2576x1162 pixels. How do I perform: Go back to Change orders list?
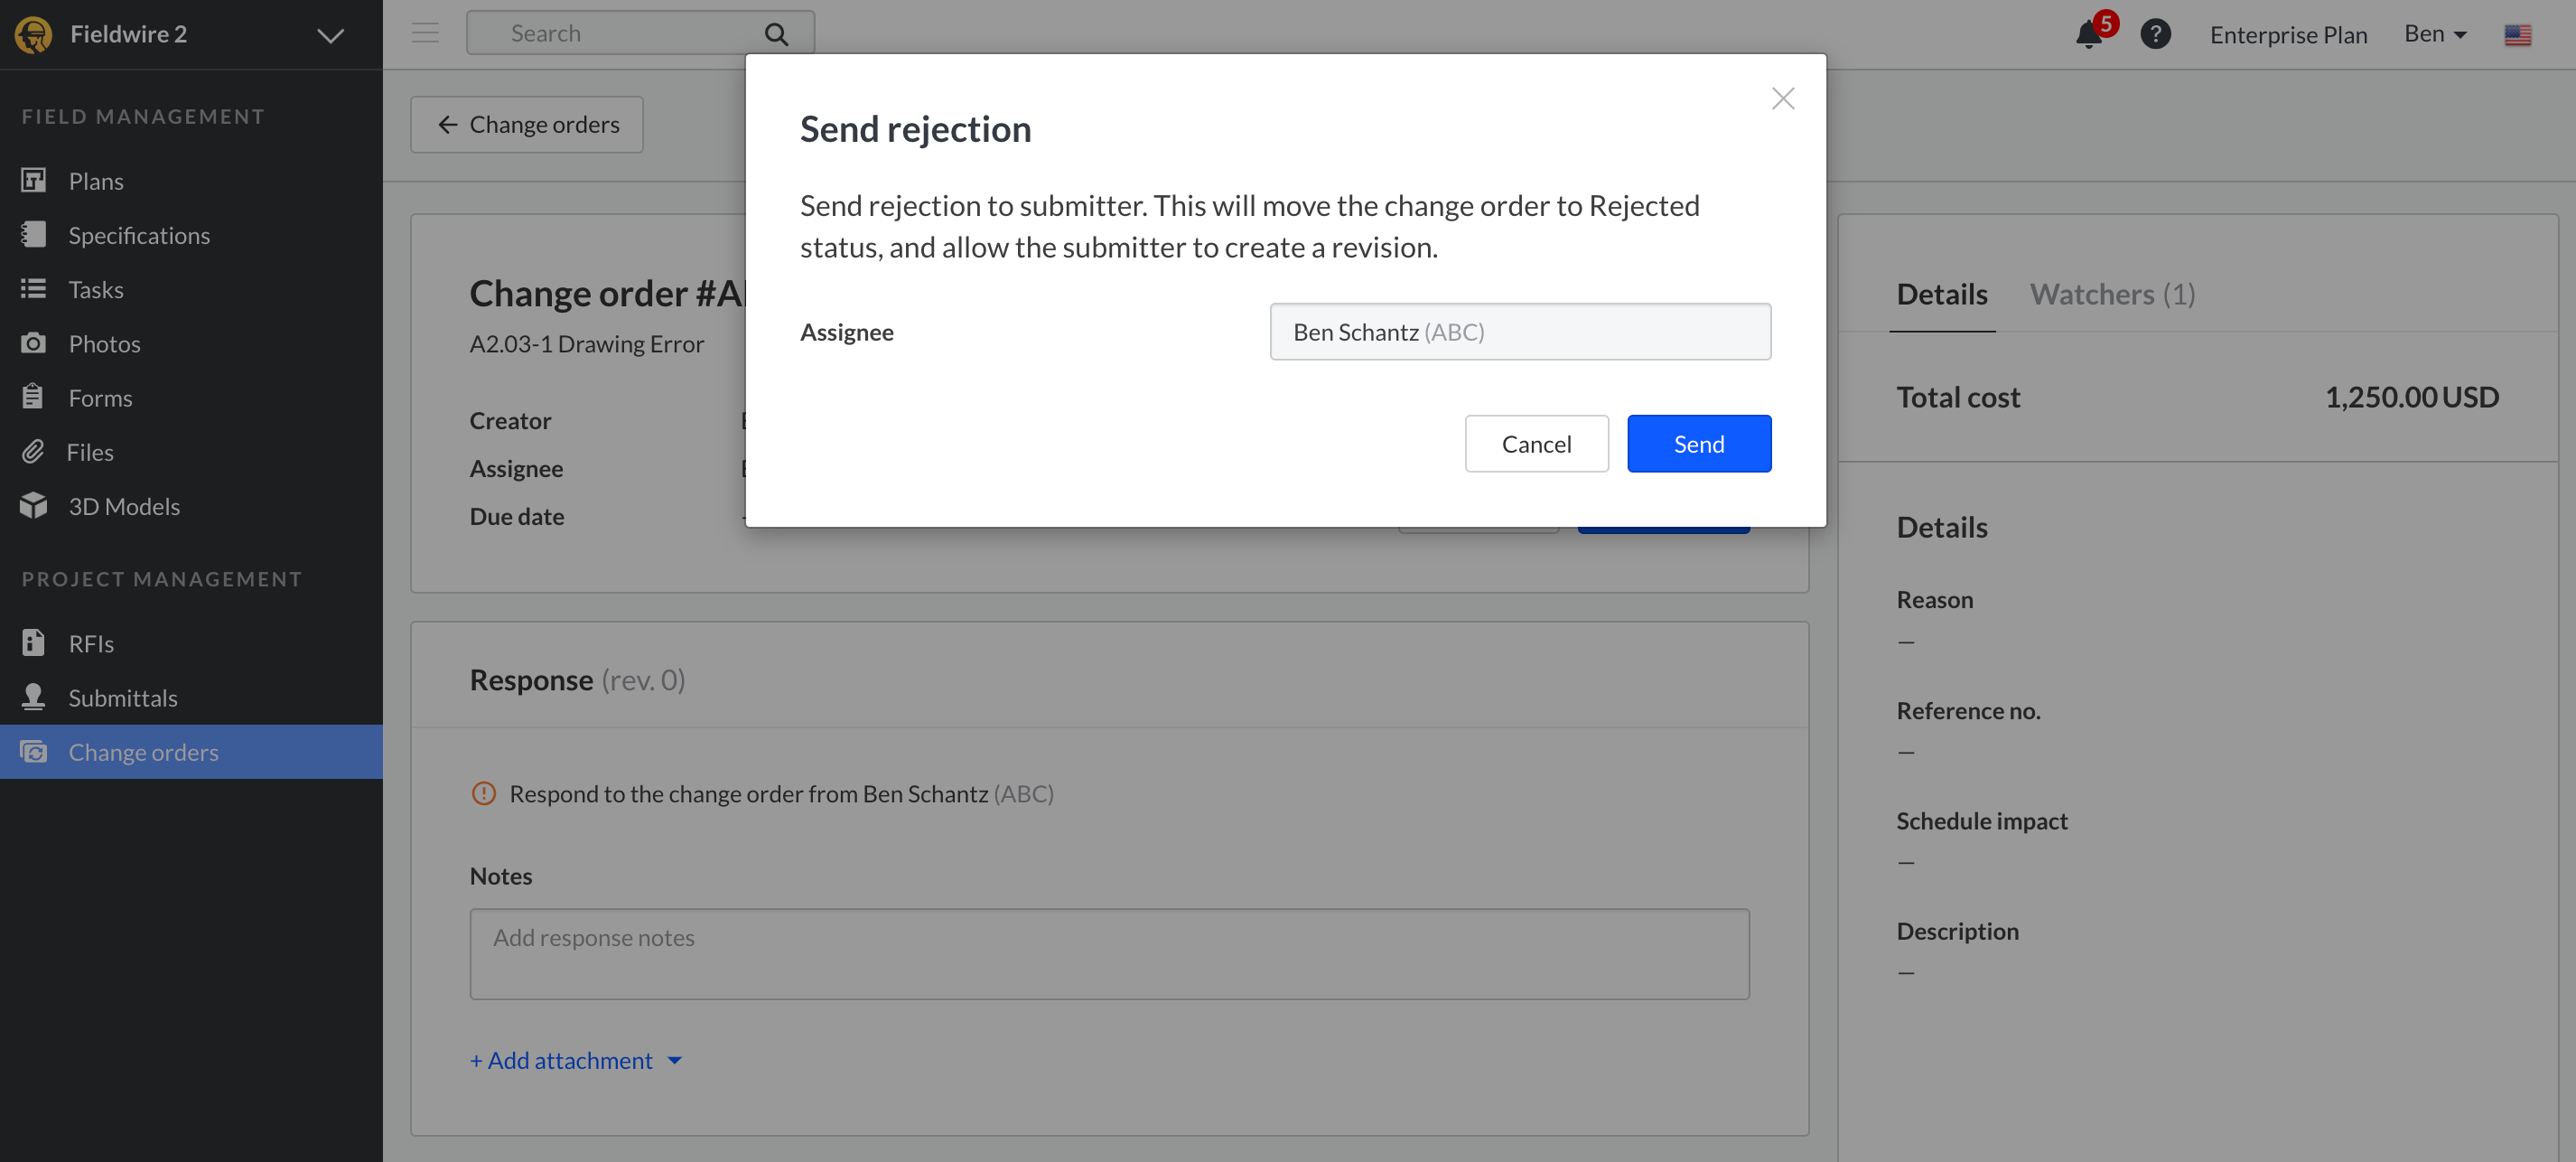[x=527, y=124]
